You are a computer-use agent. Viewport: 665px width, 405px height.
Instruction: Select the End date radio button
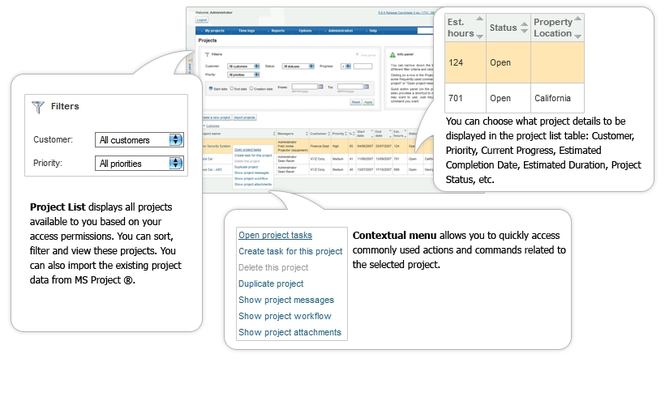click(x=232, y=89)
